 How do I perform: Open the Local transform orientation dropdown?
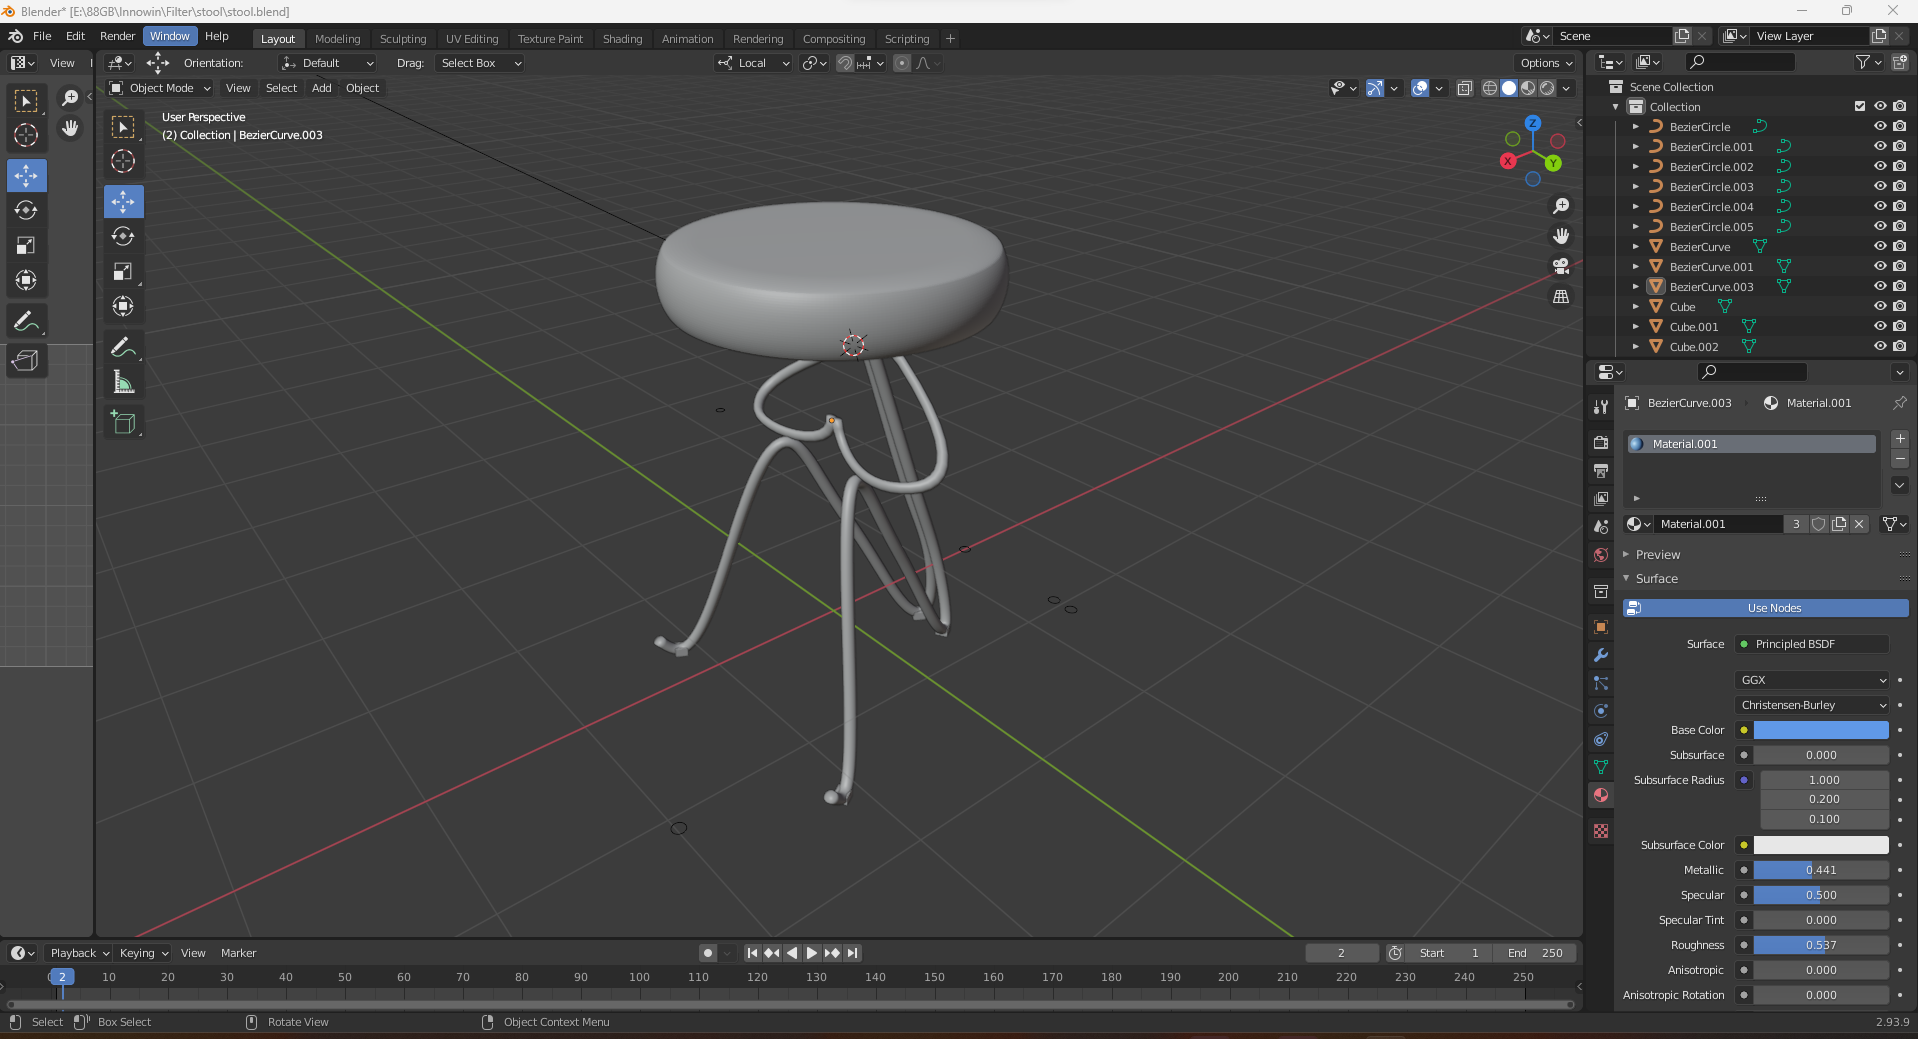(x=753, y=63)
